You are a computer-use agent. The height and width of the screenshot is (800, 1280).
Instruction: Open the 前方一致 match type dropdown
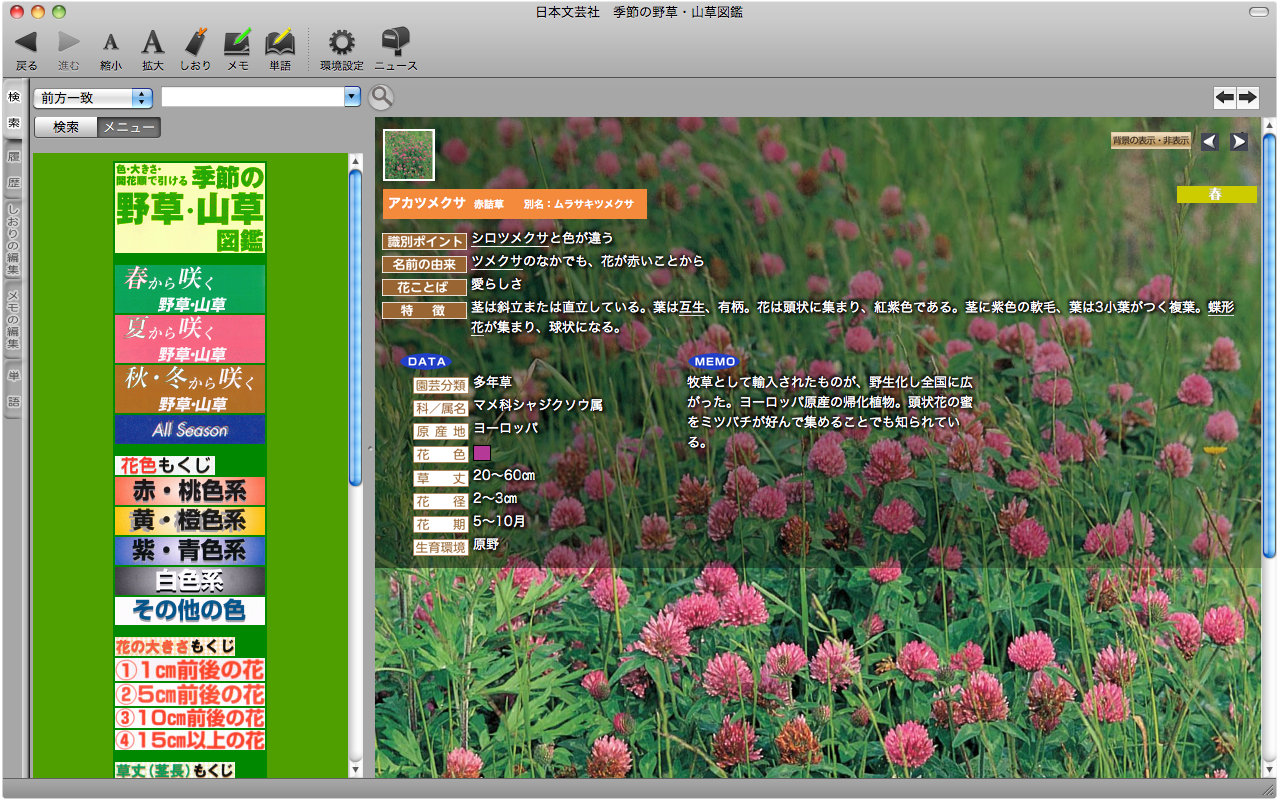[x=92, y=97]
